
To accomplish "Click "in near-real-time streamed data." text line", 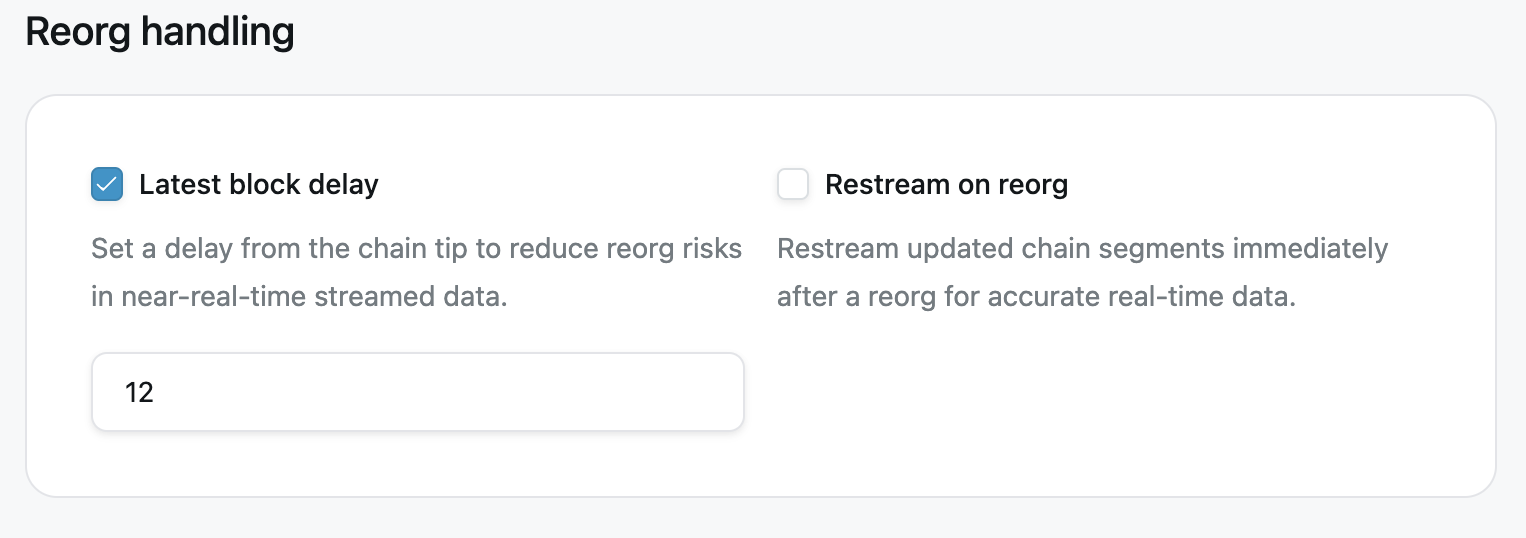I will (299, 297).
